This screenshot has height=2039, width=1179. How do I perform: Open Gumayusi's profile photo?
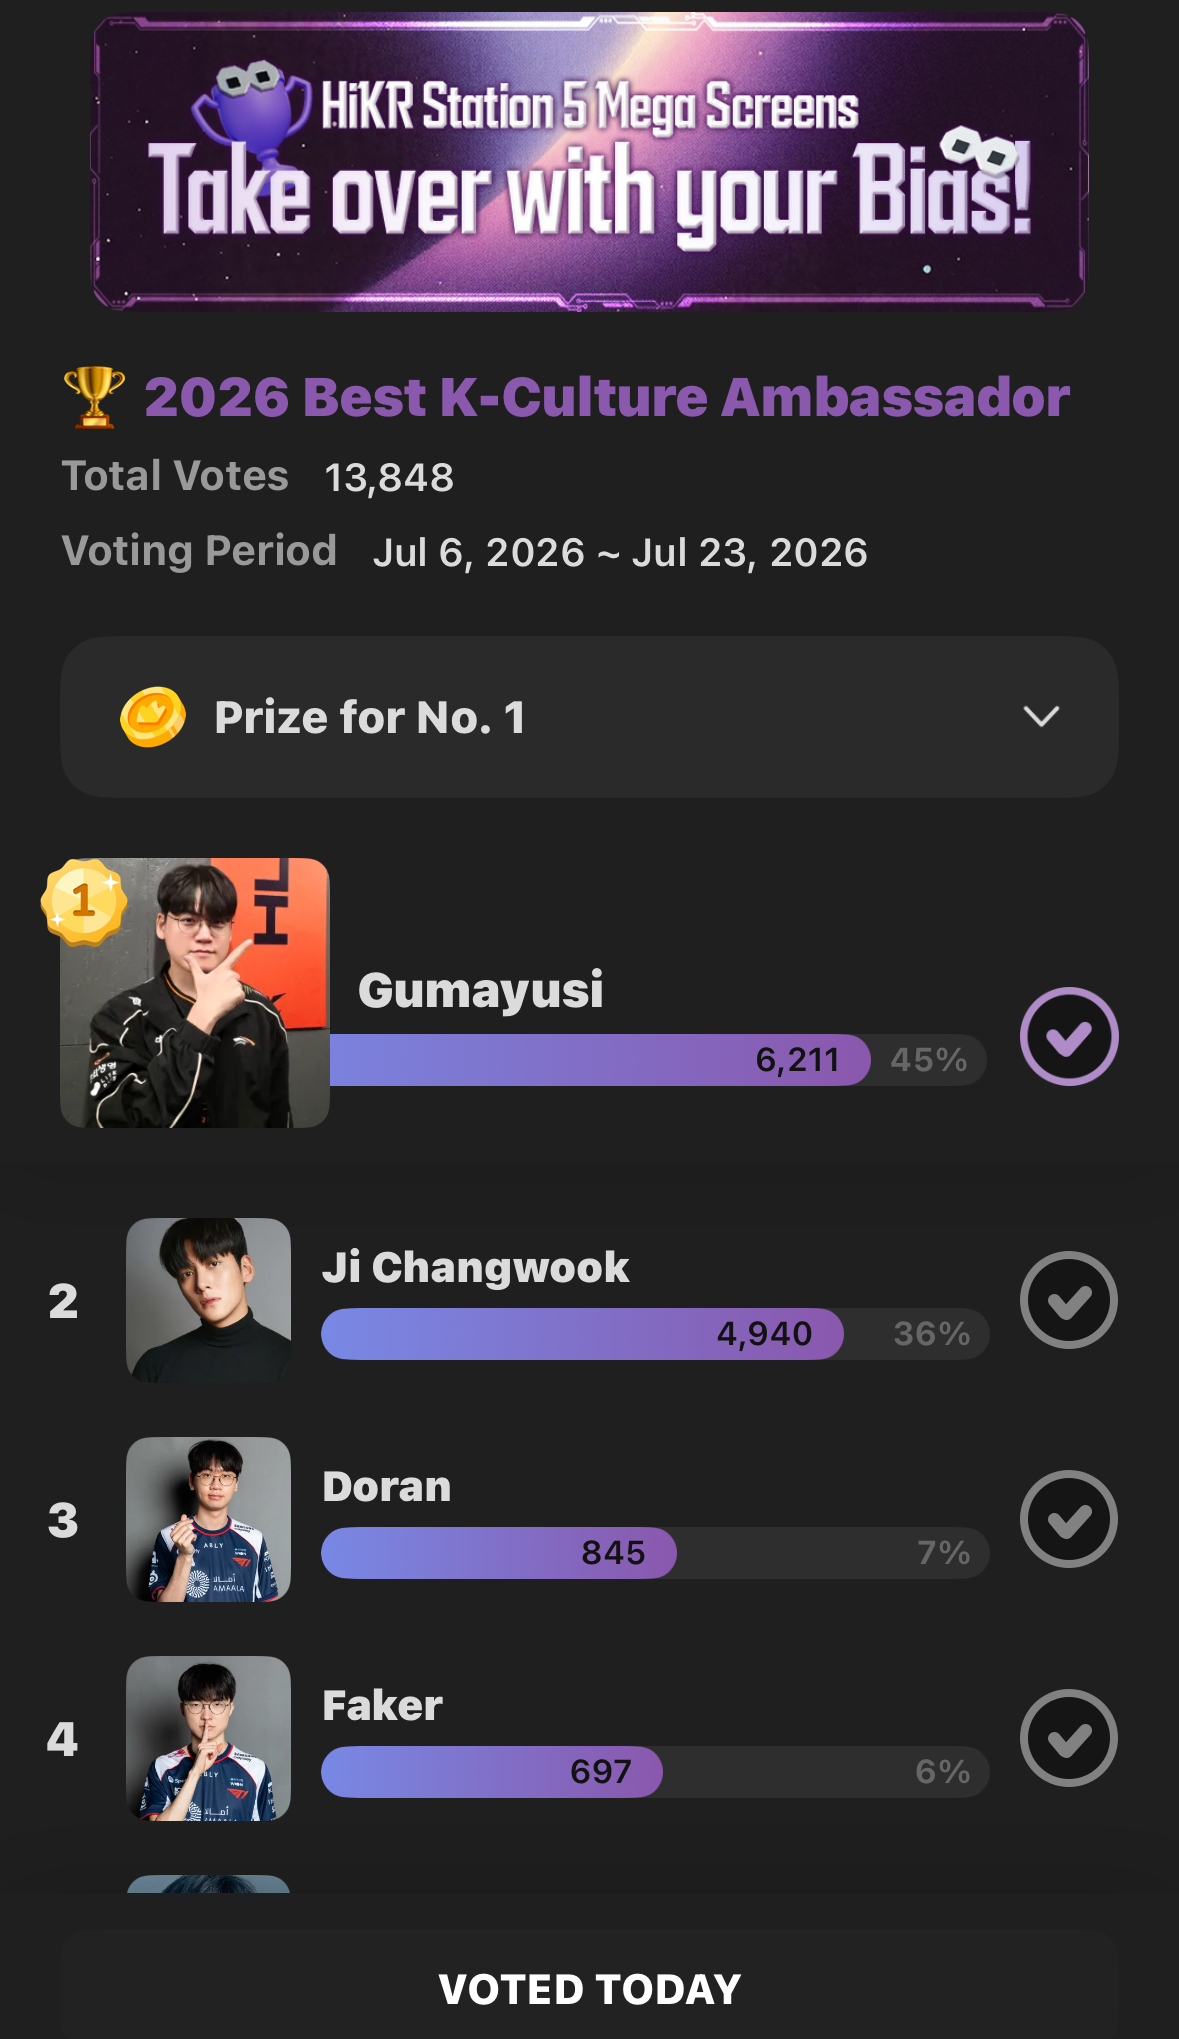(195, 993)
